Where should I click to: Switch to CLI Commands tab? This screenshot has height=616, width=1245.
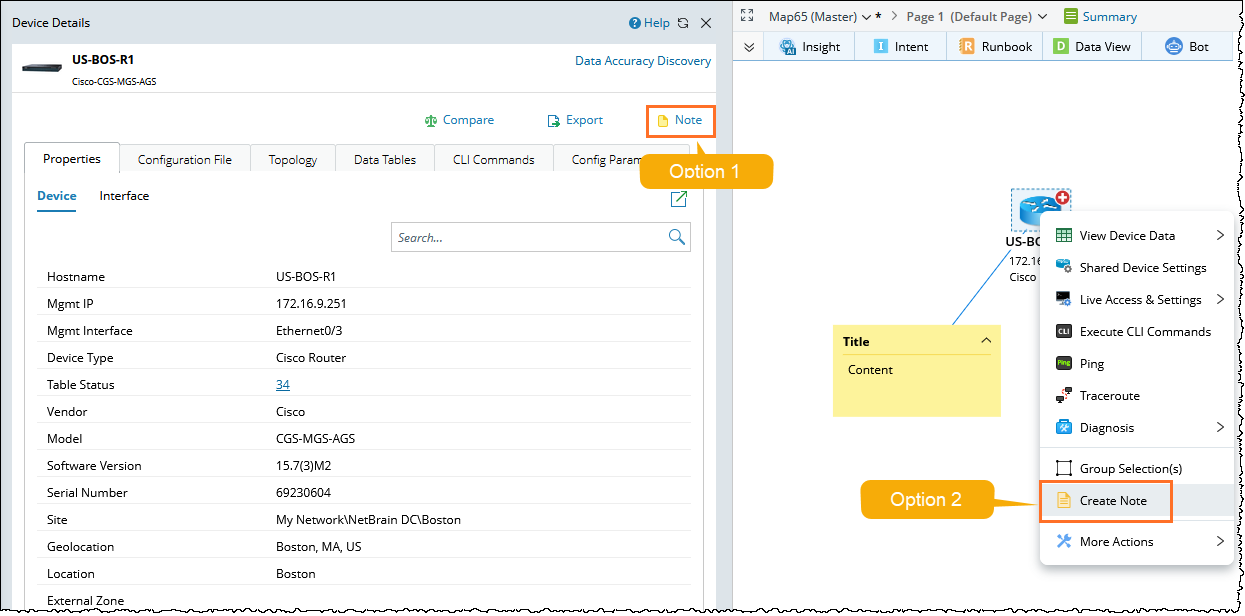coord(494,159)
